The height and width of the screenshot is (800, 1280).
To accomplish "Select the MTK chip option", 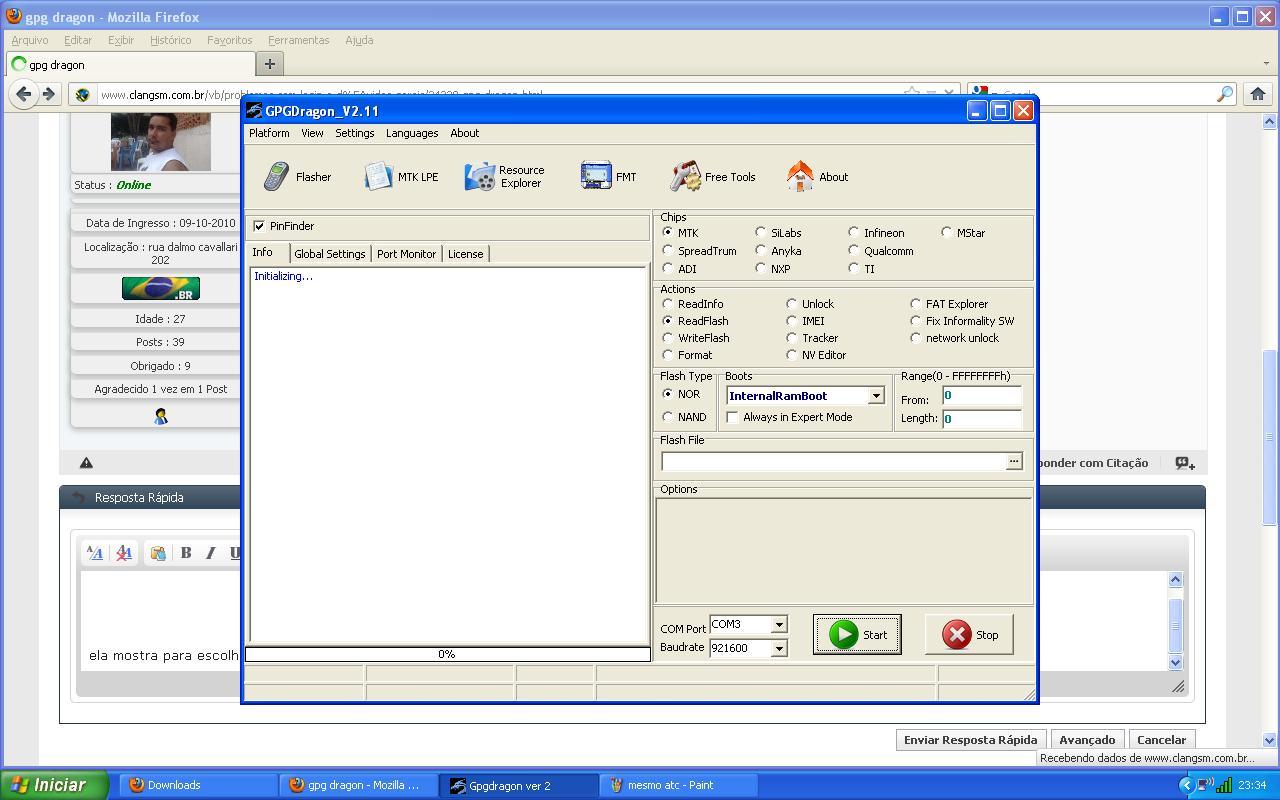I will click(x=668, y=233).
